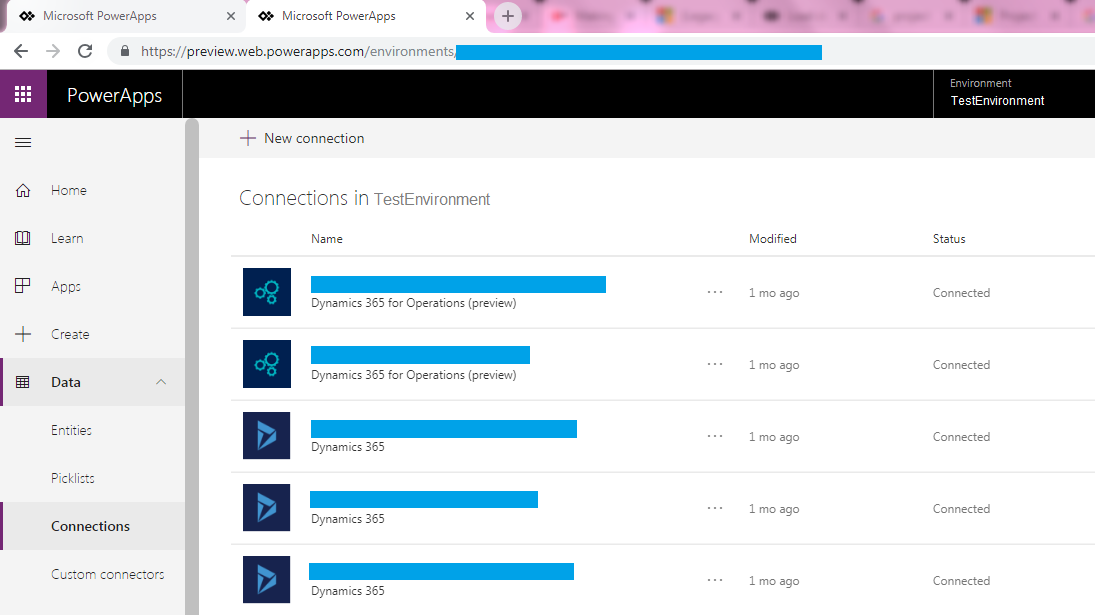This screenshot has width=1095, height=615.
Task: Click second redacted Operations connection name
Action: coord(420,355)
